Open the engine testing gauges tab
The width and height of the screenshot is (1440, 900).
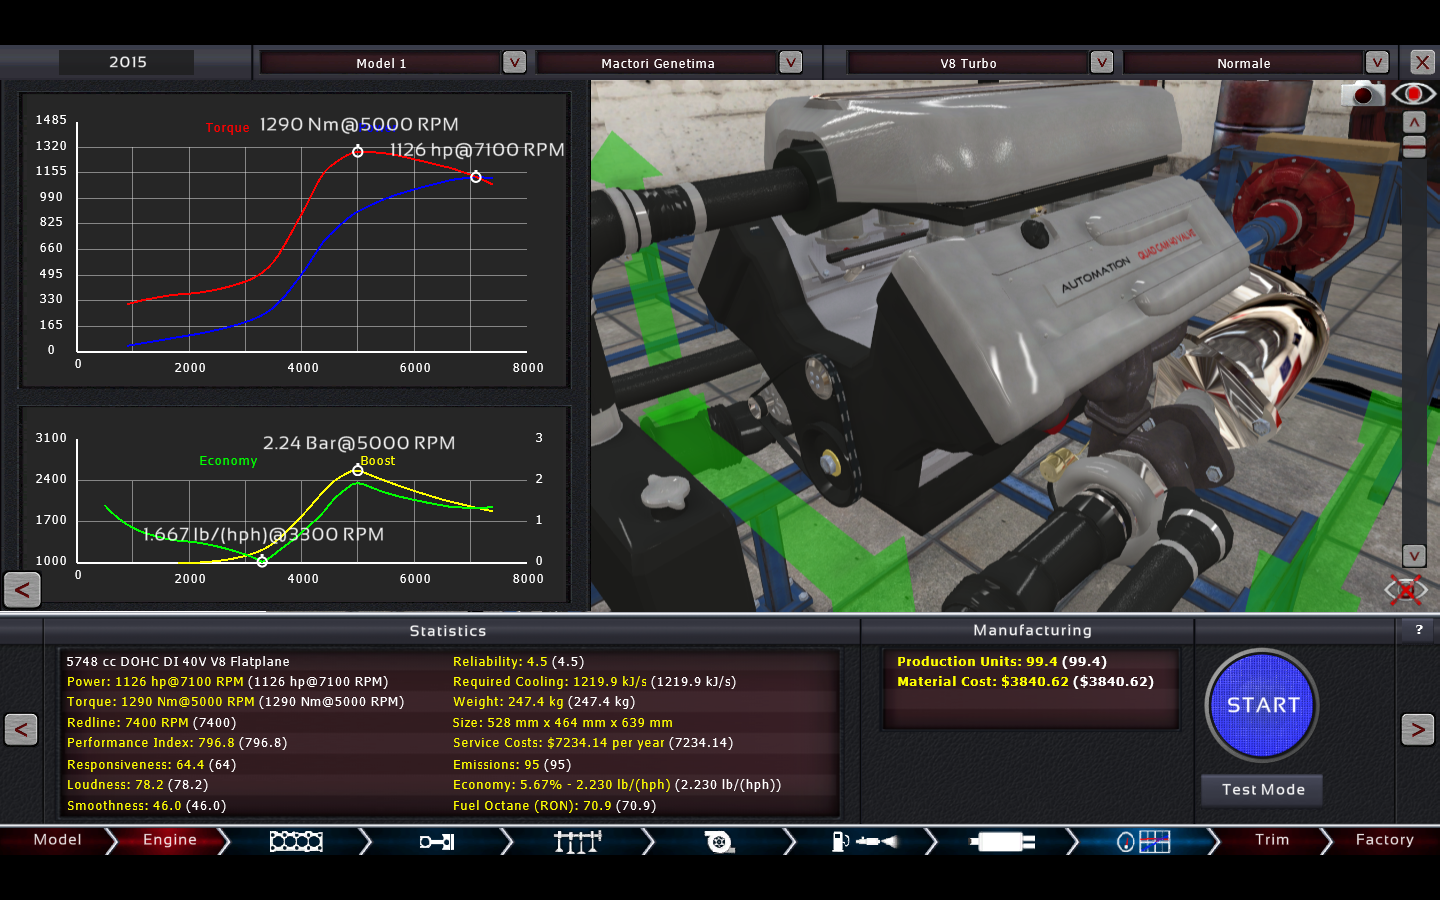[x=1143, y=842]
